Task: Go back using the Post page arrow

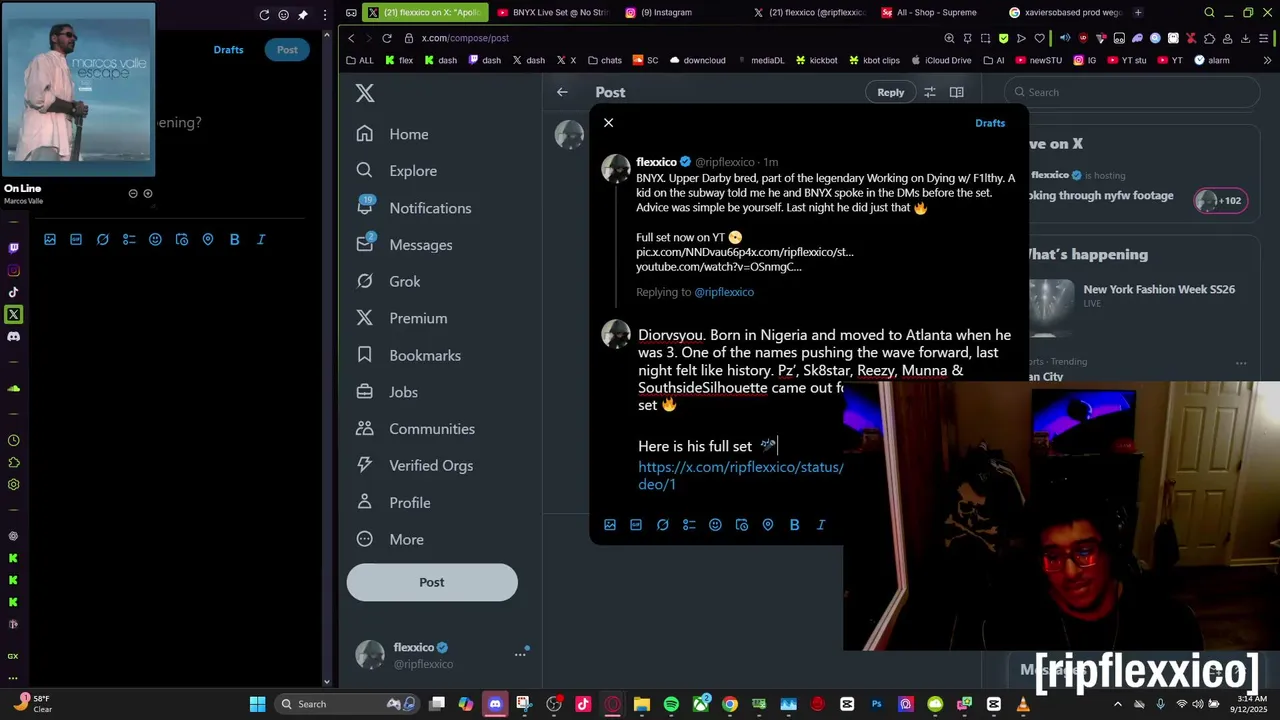Action: pyautogui.click(x=562, y=92)
